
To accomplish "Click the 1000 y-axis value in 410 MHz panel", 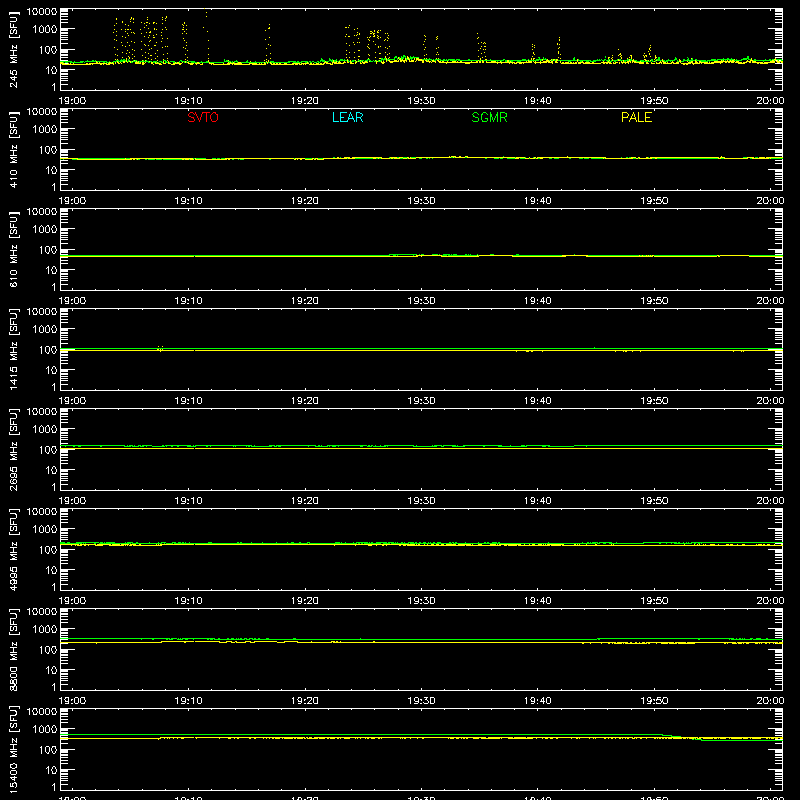I will tap(45, 130).
